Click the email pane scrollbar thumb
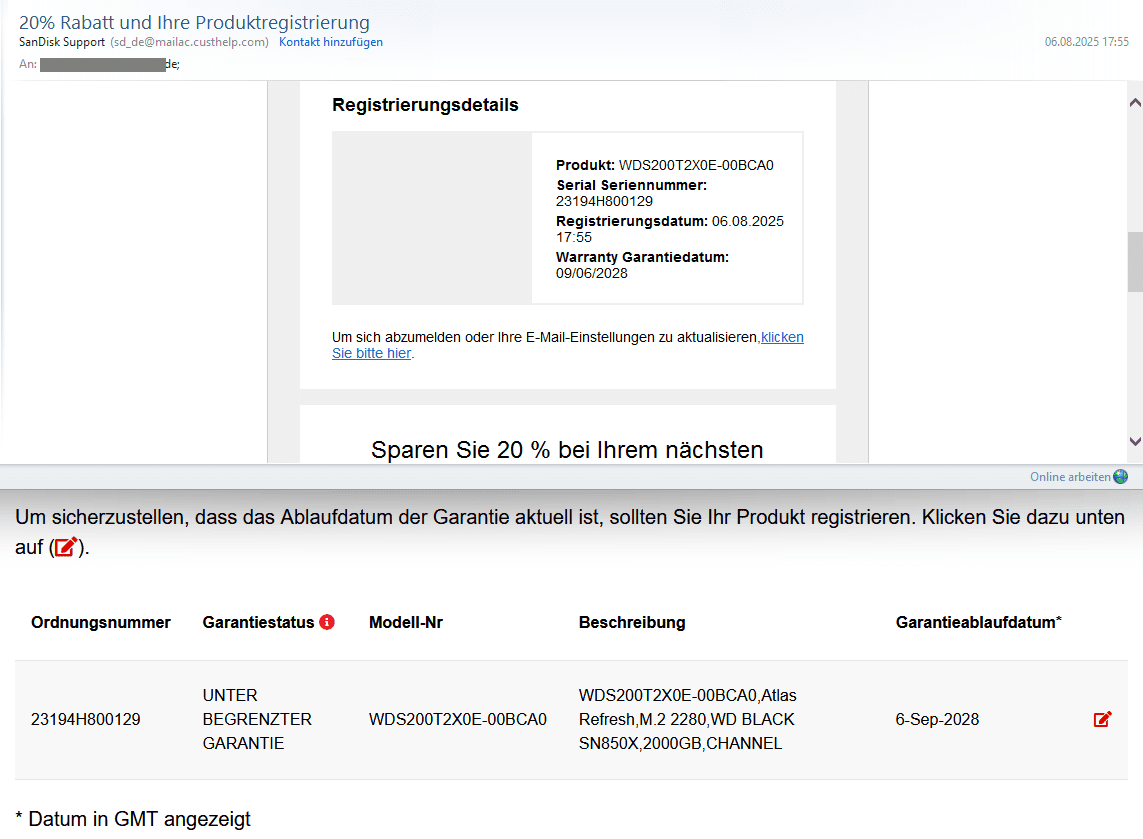The height and width of the screenshot is (839, 1143). click(x=1135, y=262)
